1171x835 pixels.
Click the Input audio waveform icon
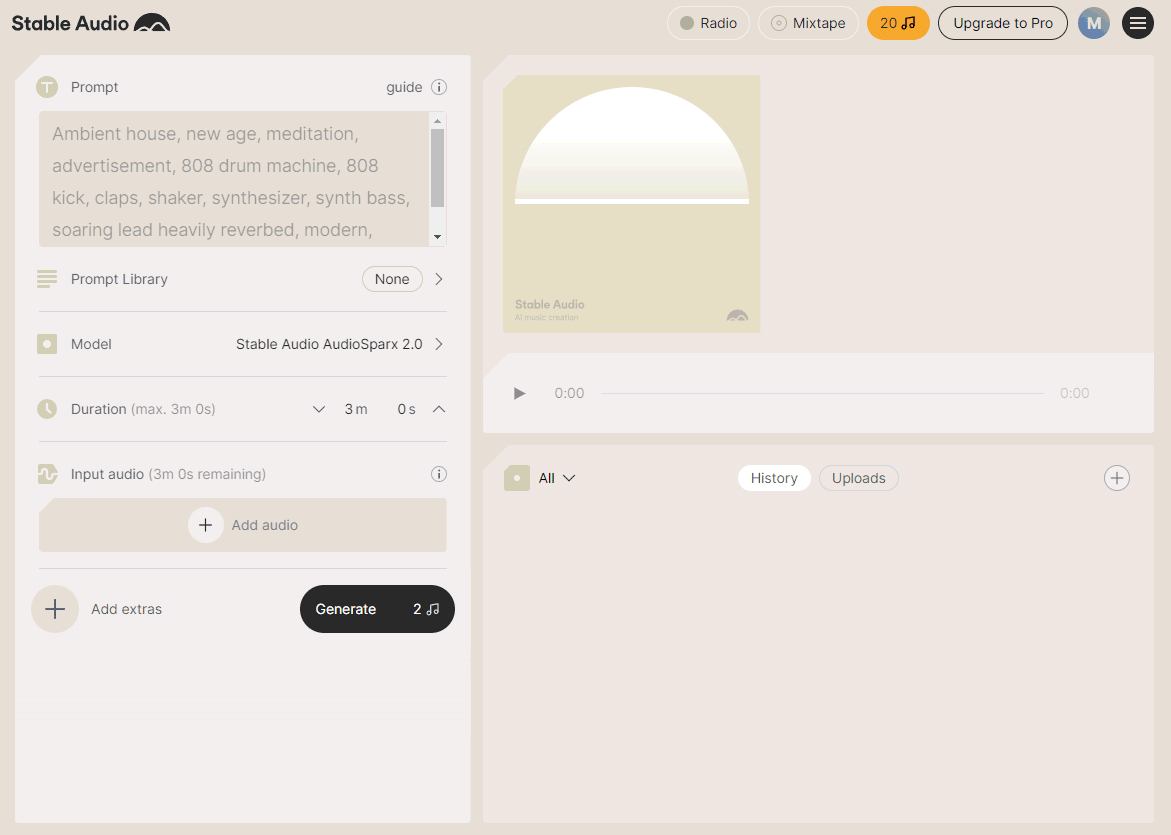[47, 474]
